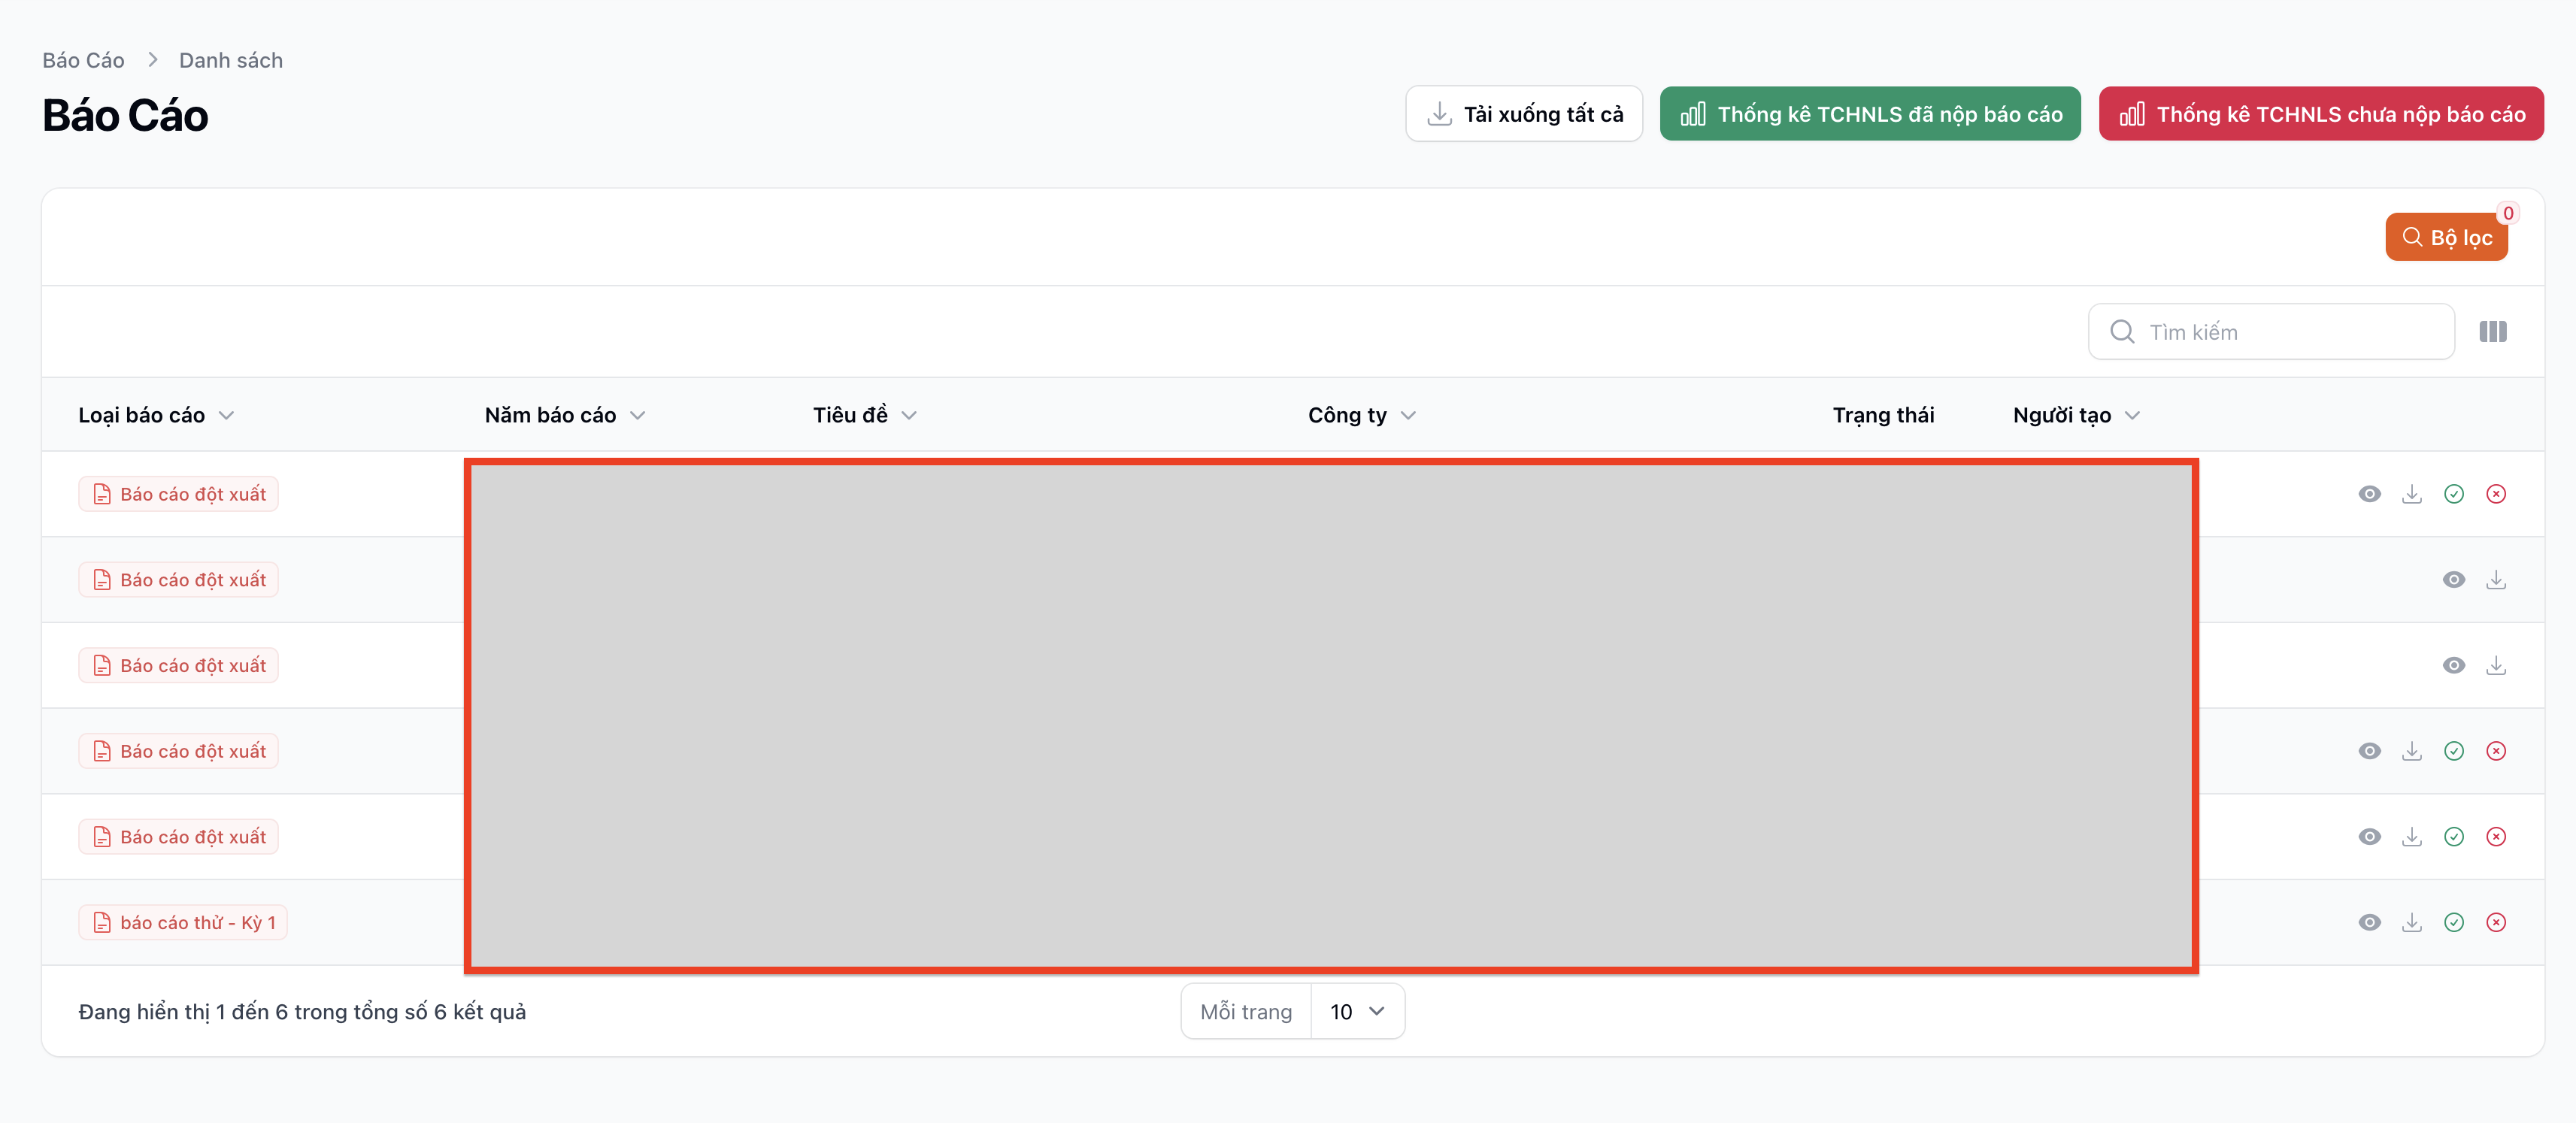Viewport: 2576px width, 1123px height.
Task: Click Tải xuống tất cả button
Action: point(1523,114)
